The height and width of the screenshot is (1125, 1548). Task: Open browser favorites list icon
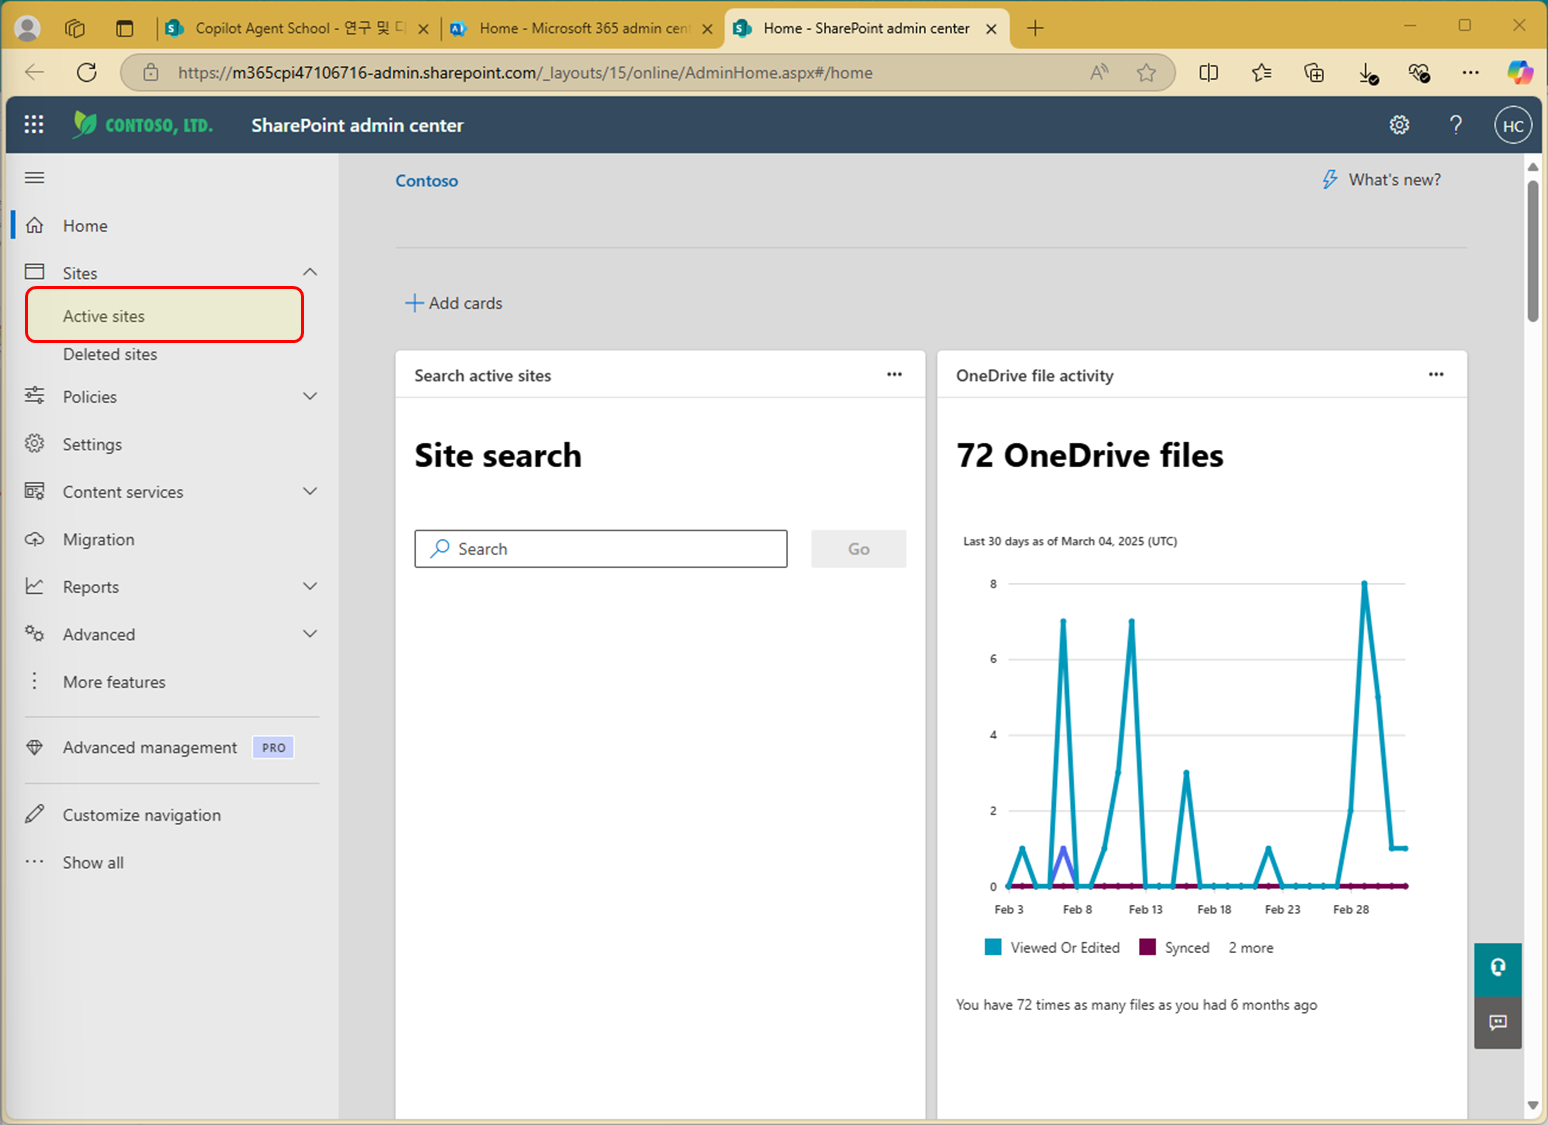[x=1261, y=72]
